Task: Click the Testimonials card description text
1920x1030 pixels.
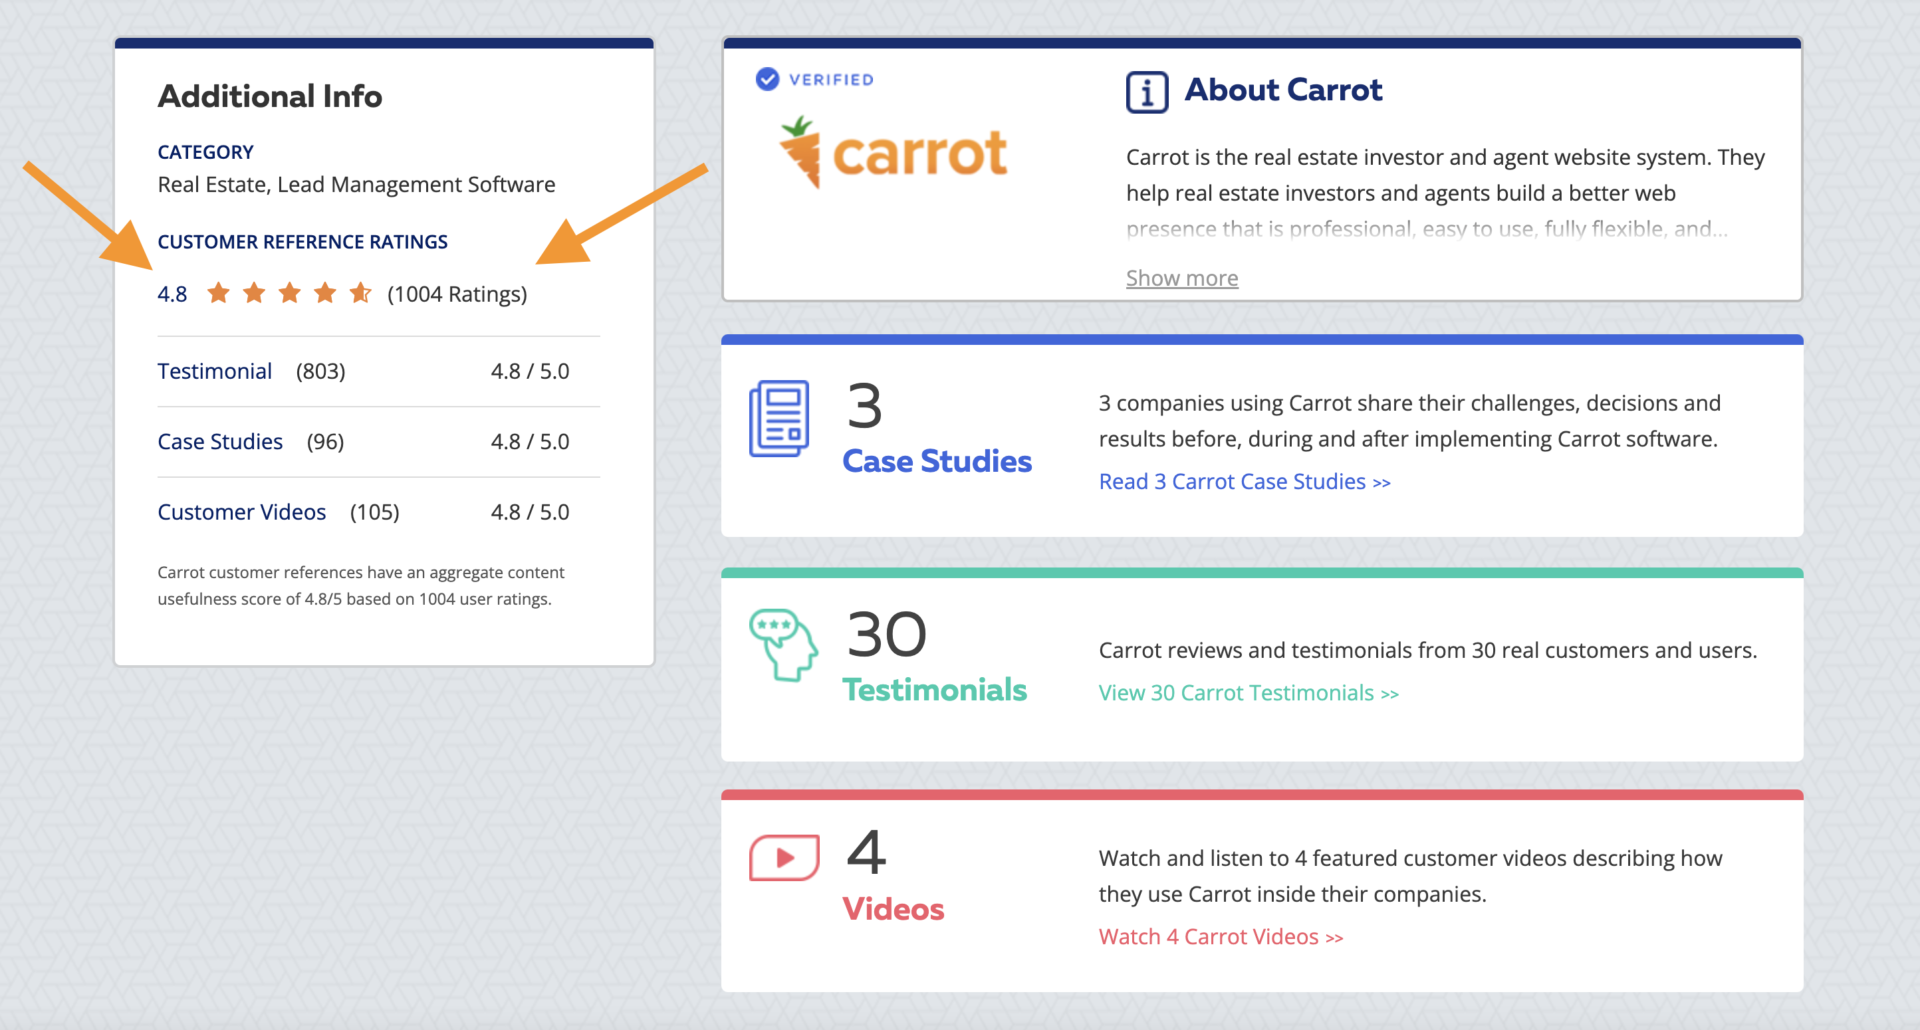Action: coord(1428,651)
